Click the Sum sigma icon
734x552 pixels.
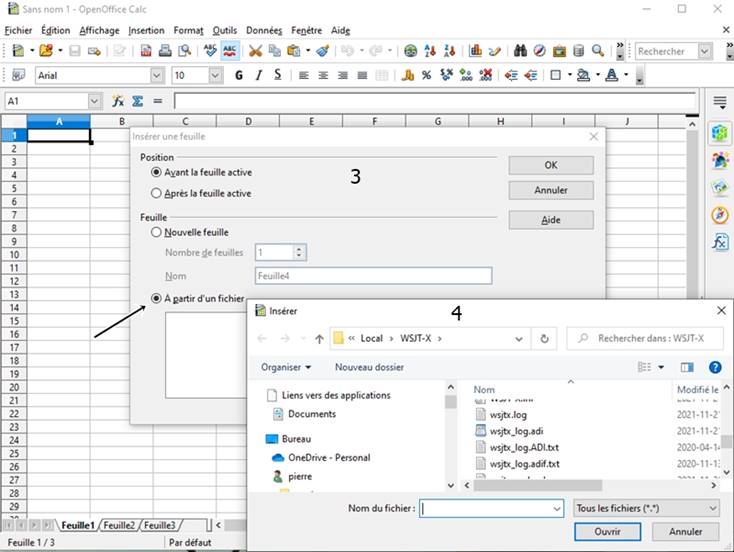point(137,101)
